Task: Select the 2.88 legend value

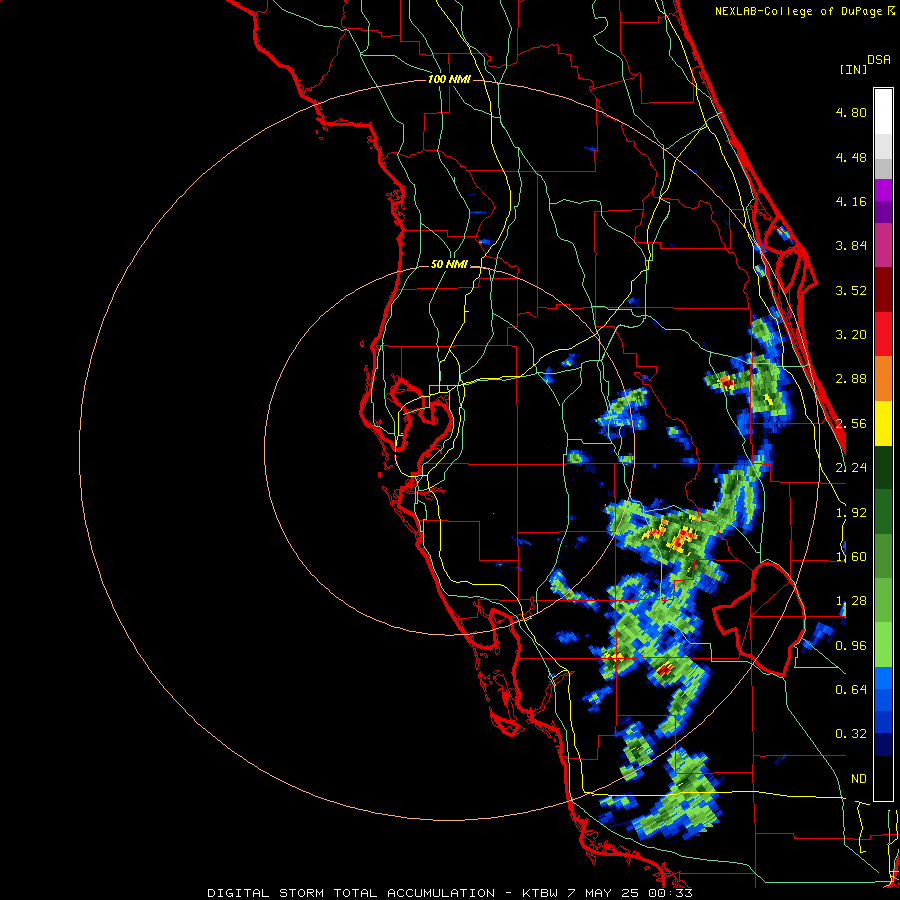Action: tap(851, 379)
